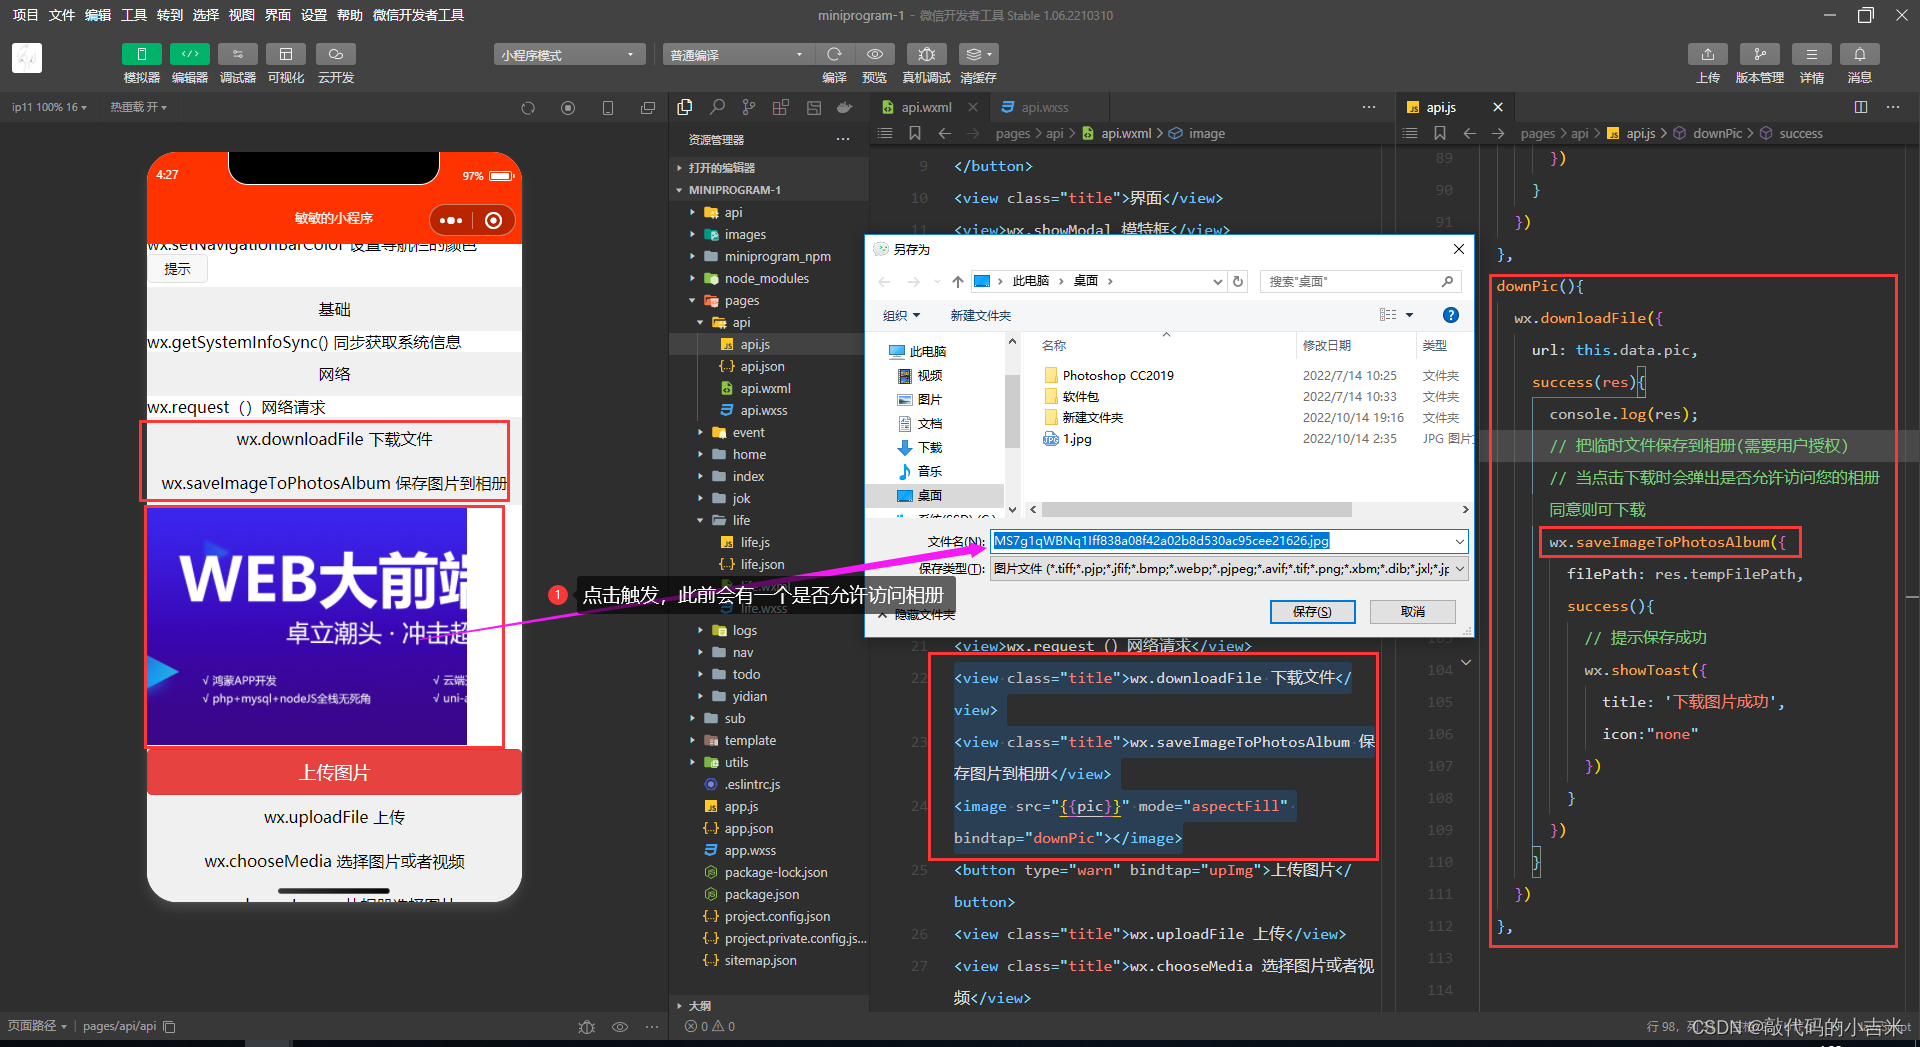The width and height of the screenshot is (1920, 1047).
Task: Open the 工具 menu
Action: pos(134,15)
